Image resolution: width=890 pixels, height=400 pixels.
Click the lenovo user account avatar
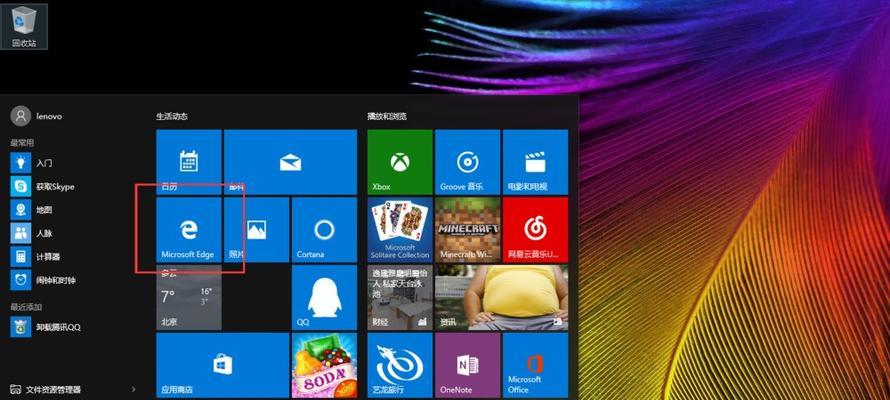coord(20,116)
